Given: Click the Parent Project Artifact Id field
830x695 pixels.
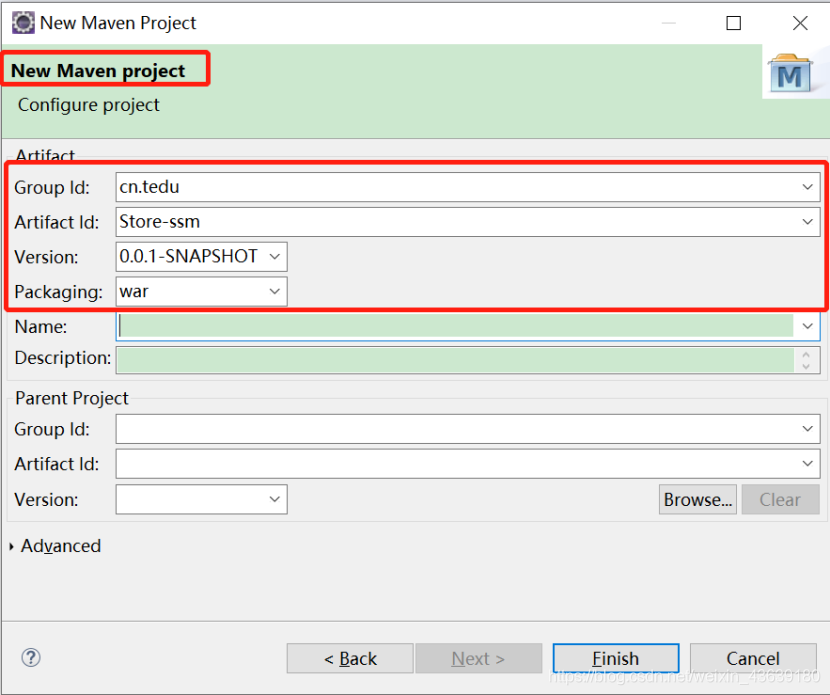Looking at the screenshot, I should (468, 464).
